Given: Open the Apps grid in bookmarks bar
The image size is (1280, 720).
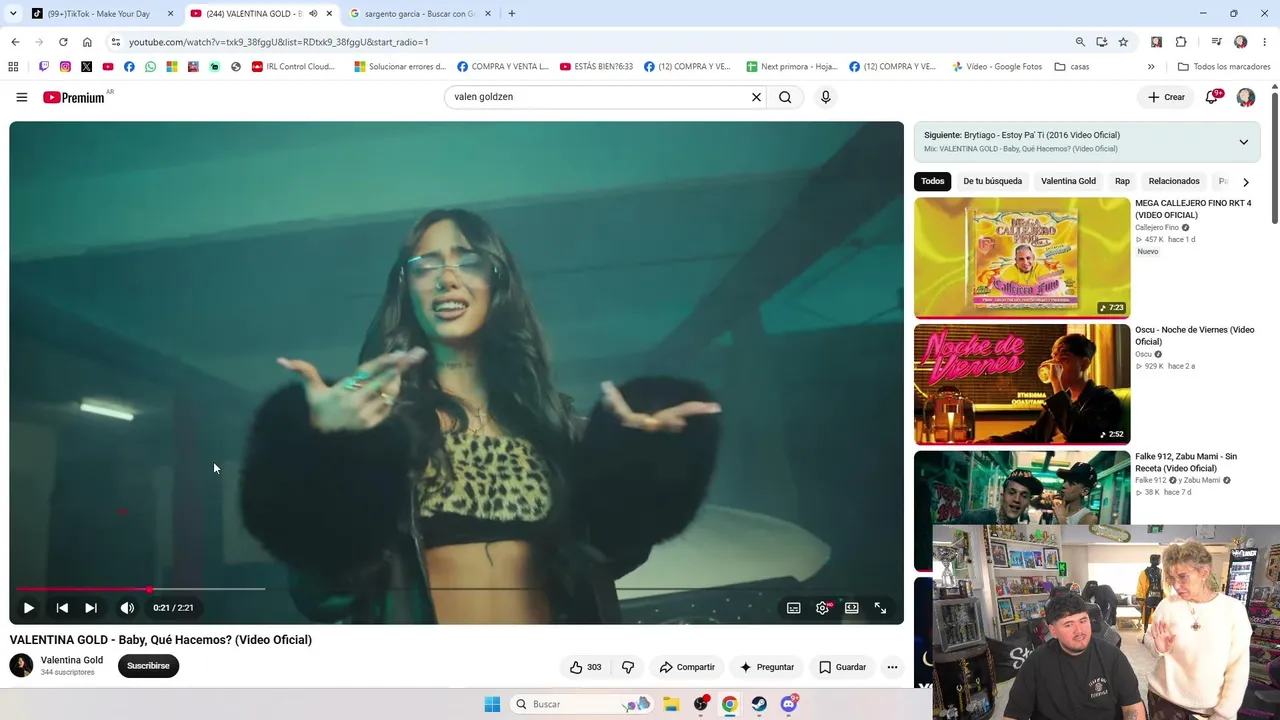Looking at the screenshot, I should pyautogui.click(x=13, y=67).
